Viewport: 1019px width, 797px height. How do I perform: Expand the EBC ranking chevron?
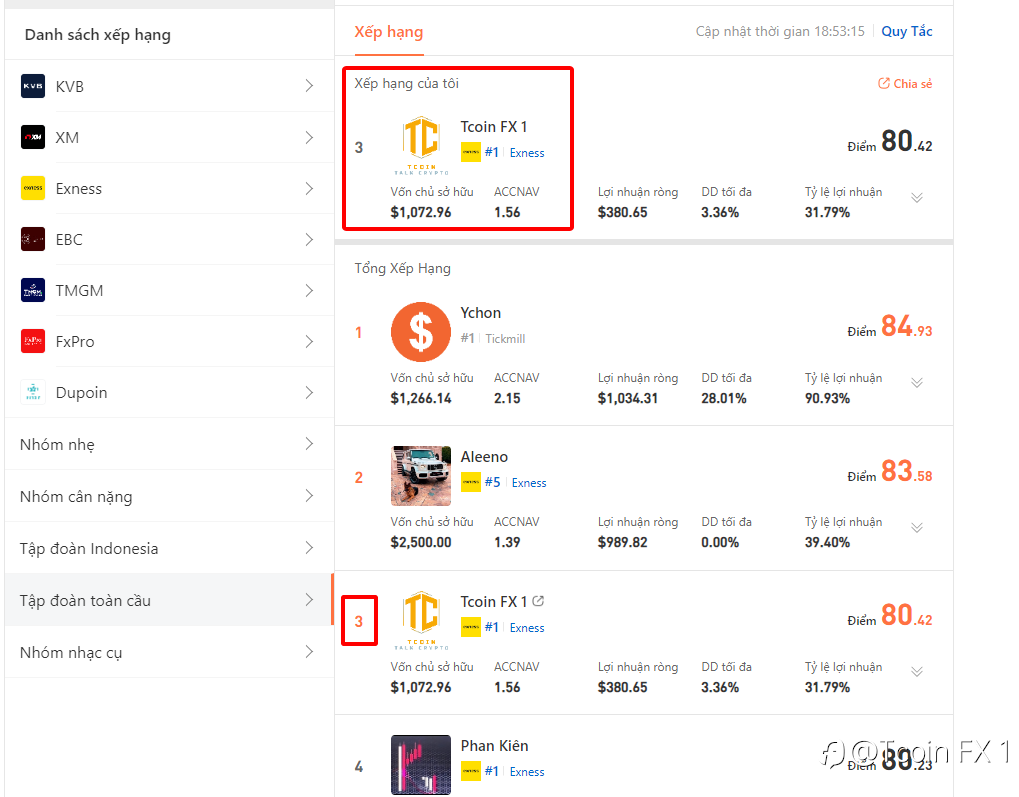309,239
